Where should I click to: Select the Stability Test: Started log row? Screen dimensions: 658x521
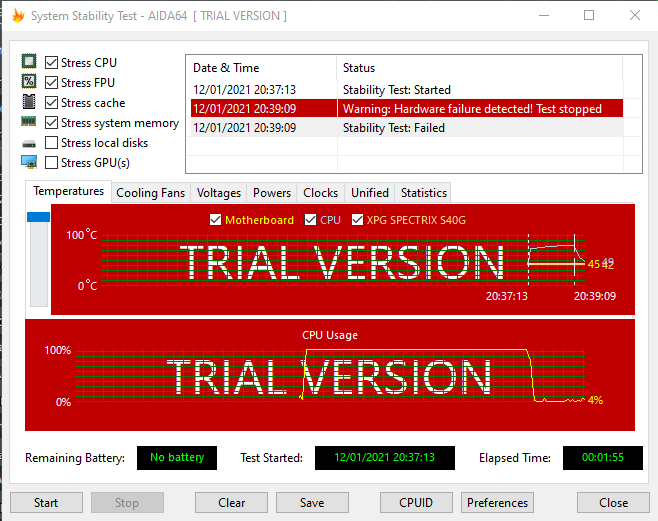(406, 90)
